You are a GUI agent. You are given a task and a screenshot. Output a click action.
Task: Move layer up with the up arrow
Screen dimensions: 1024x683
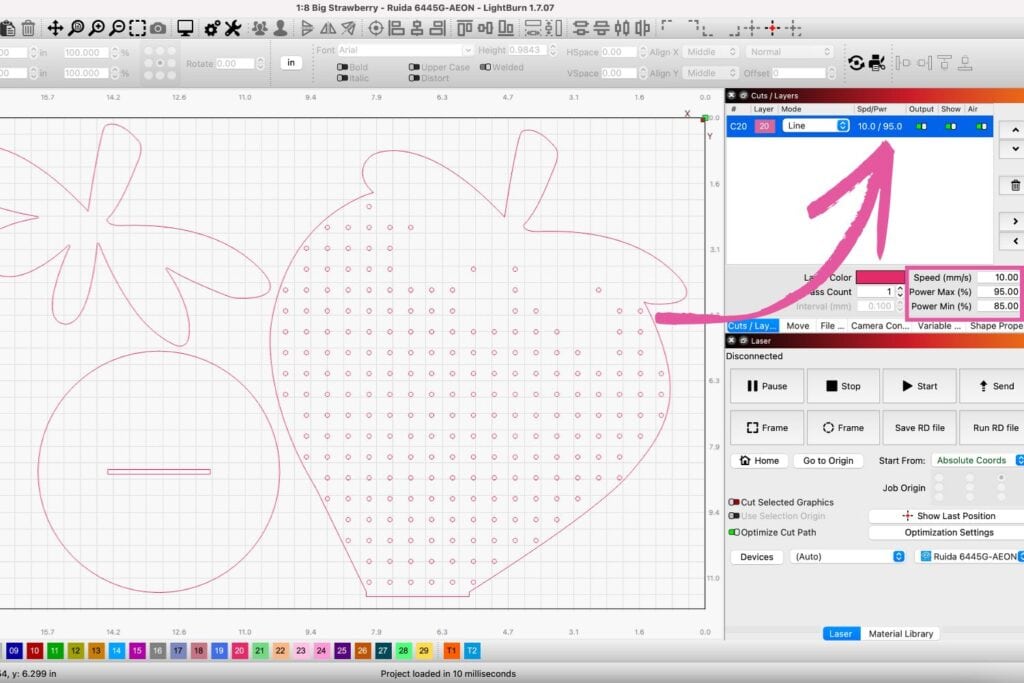point(1015,130)
